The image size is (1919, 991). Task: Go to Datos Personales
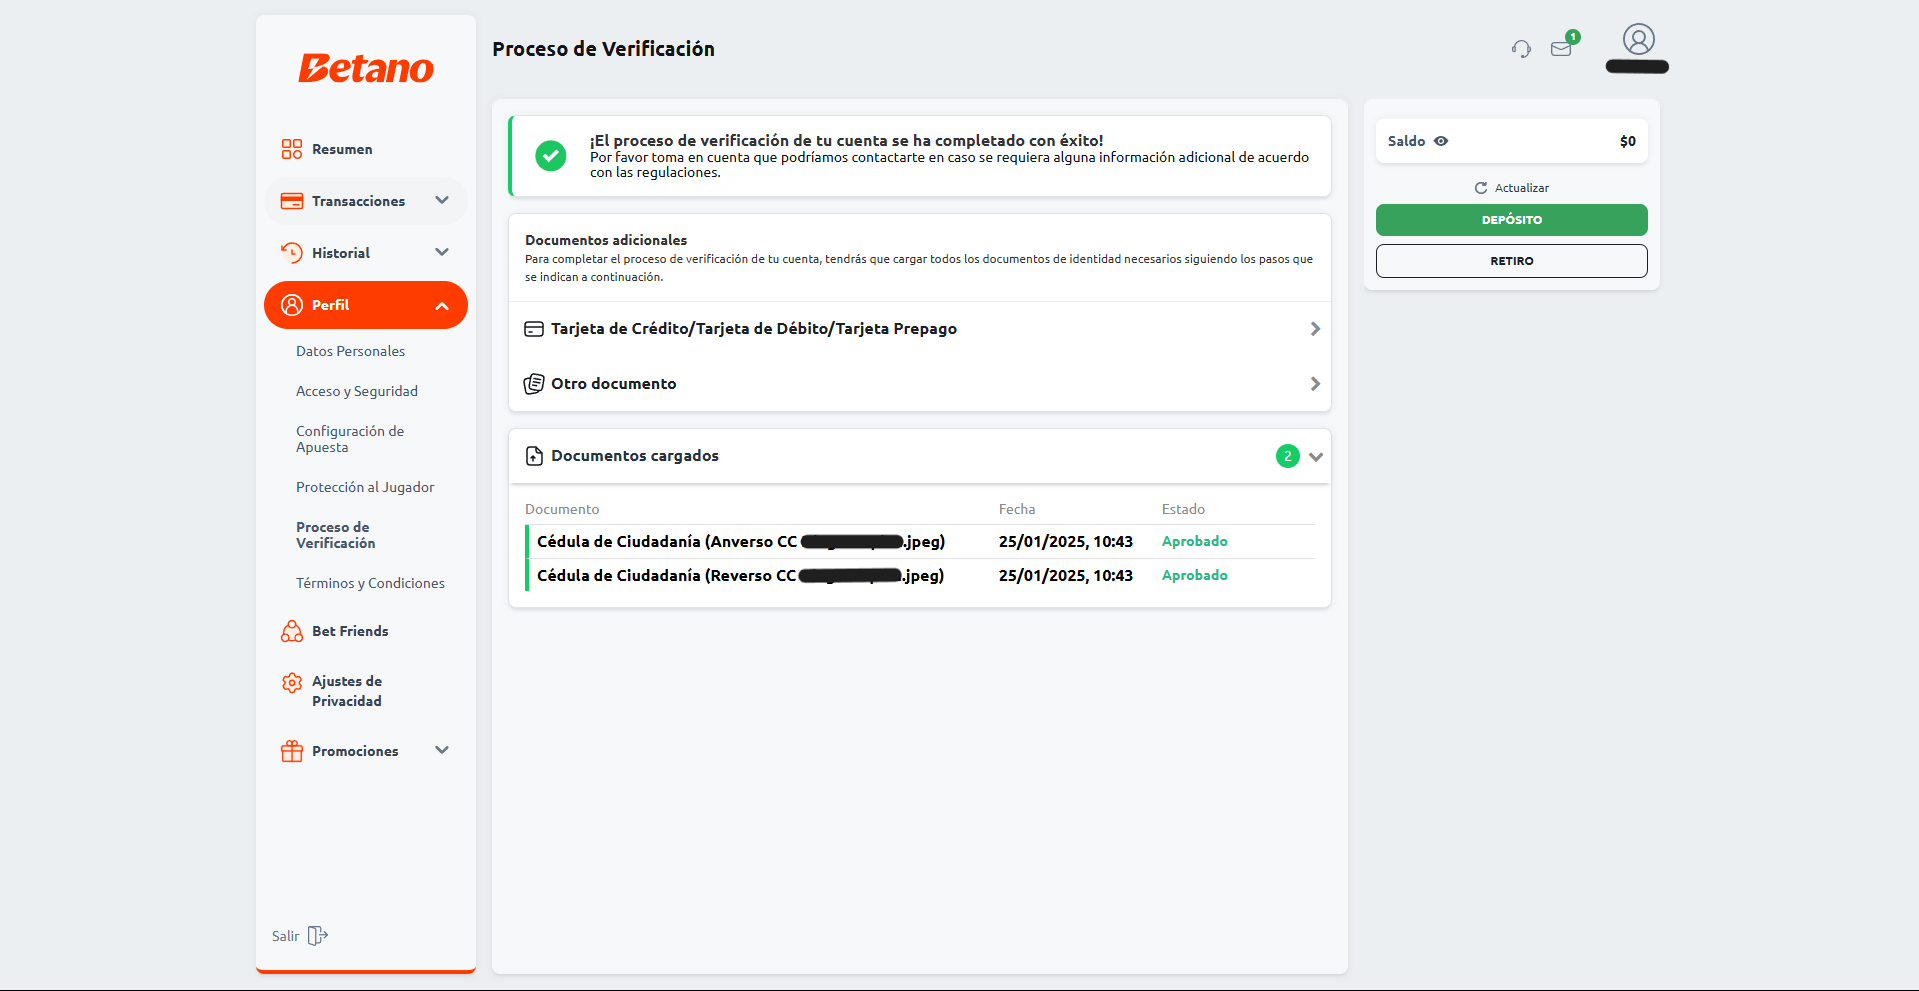click(x=350, y=351)
